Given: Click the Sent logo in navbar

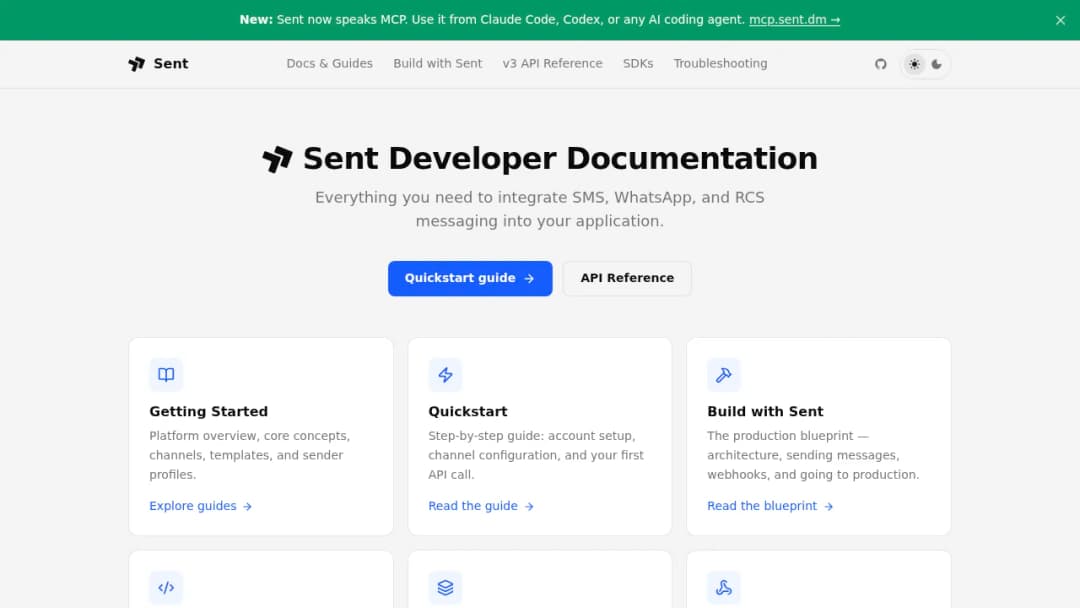Looking at the screenshot, I should point(158,63).
